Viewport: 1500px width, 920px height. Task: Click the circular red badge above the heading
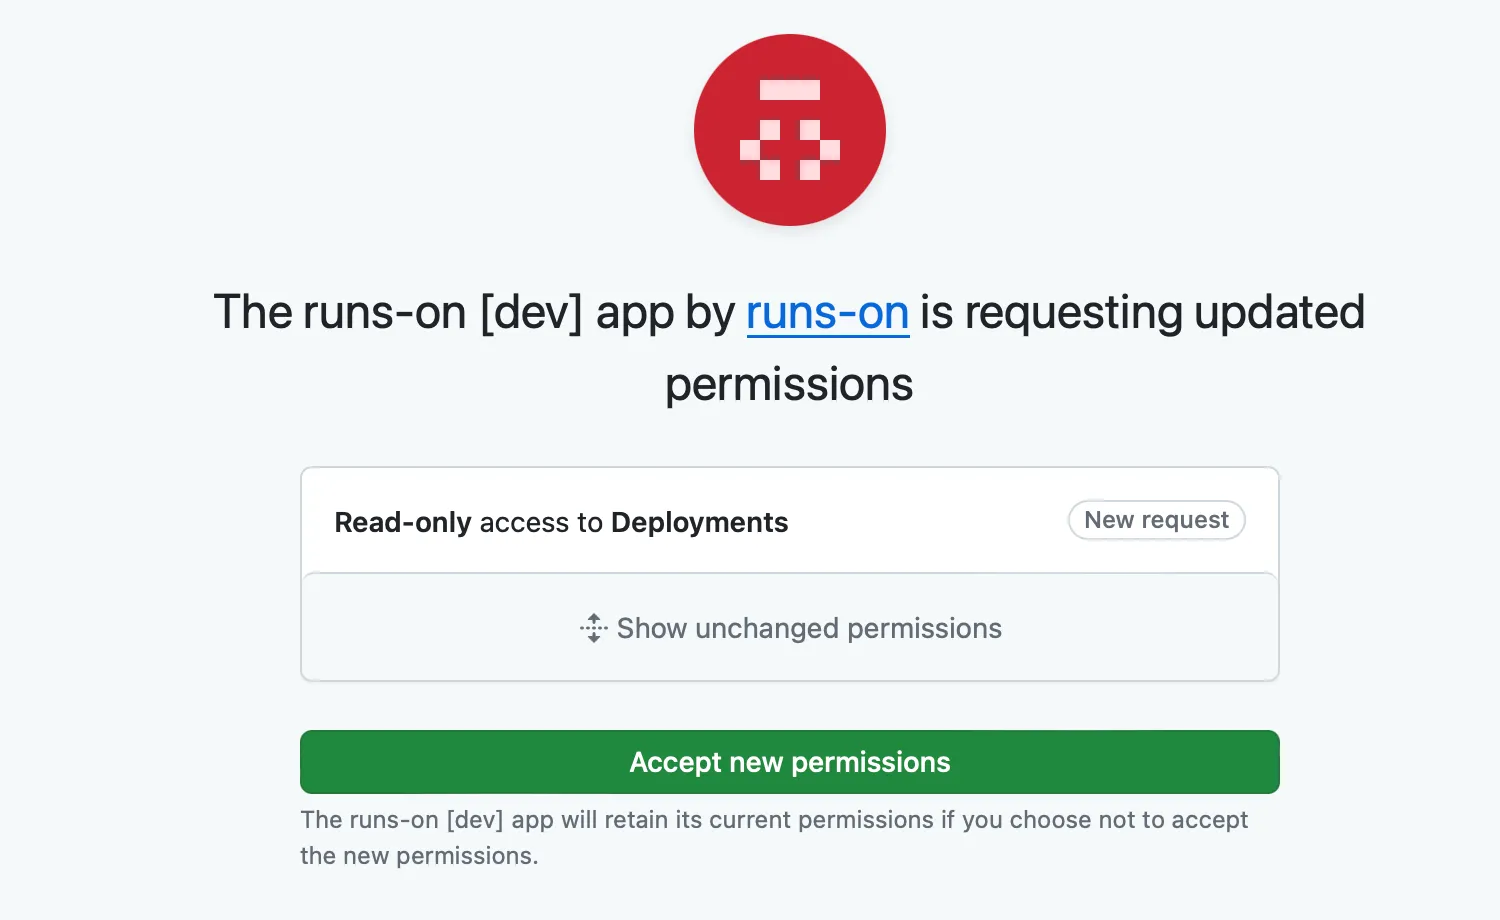tap(790, 130)
